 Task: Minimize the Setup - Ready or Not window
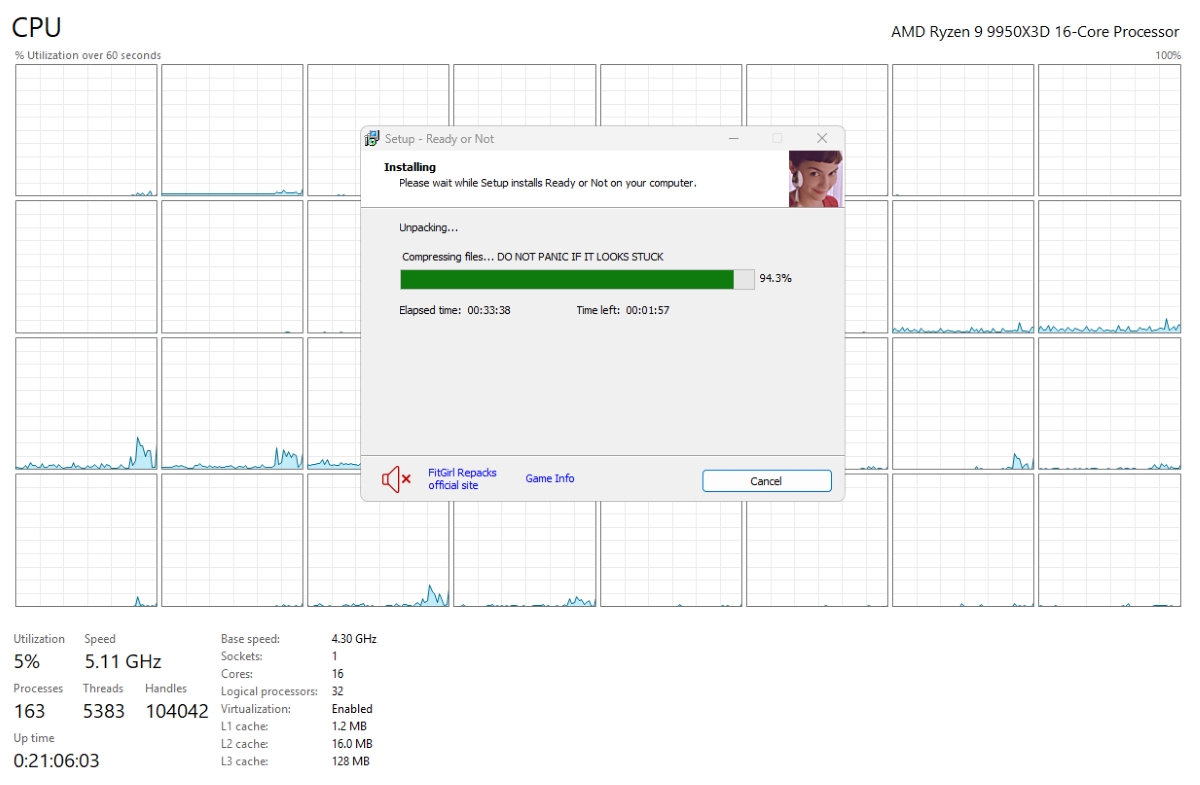734,138
